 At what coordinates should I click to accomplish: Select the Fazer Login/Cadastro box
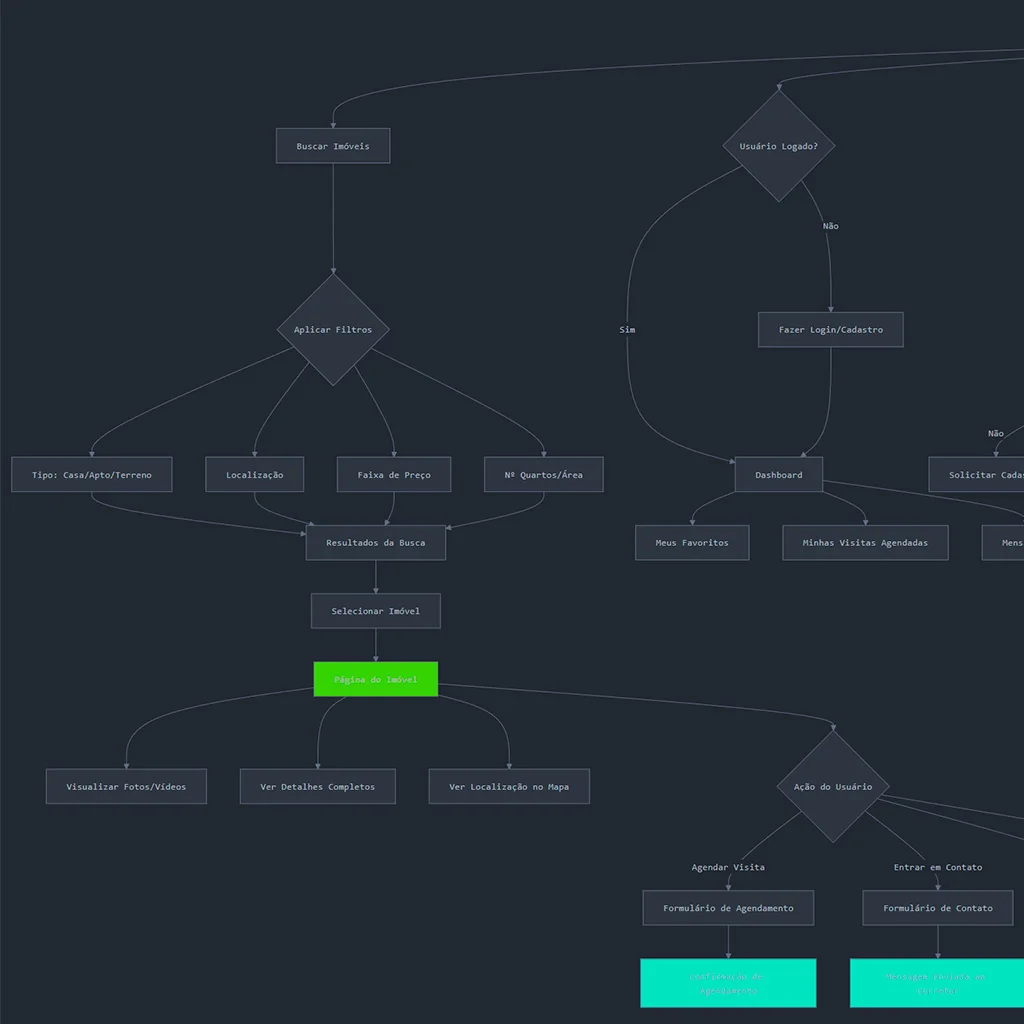[x=830, y=330]
